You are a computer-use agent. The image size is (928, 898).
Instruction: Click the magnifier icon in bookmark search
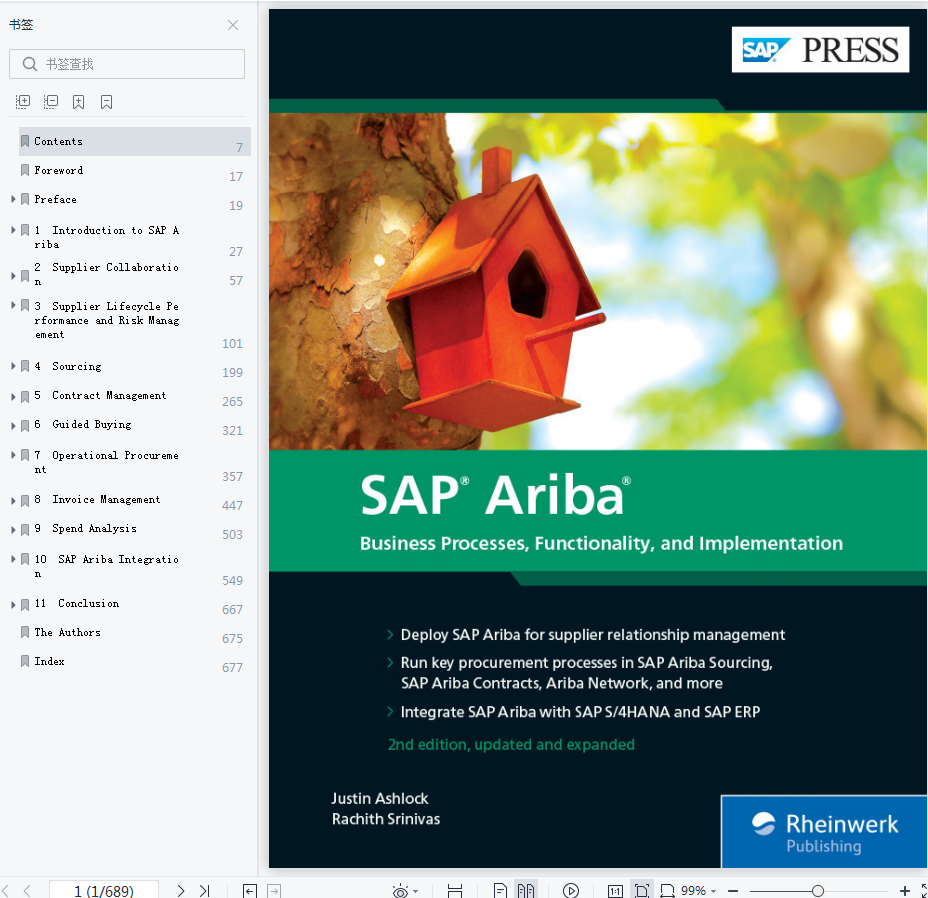(30, 64)
